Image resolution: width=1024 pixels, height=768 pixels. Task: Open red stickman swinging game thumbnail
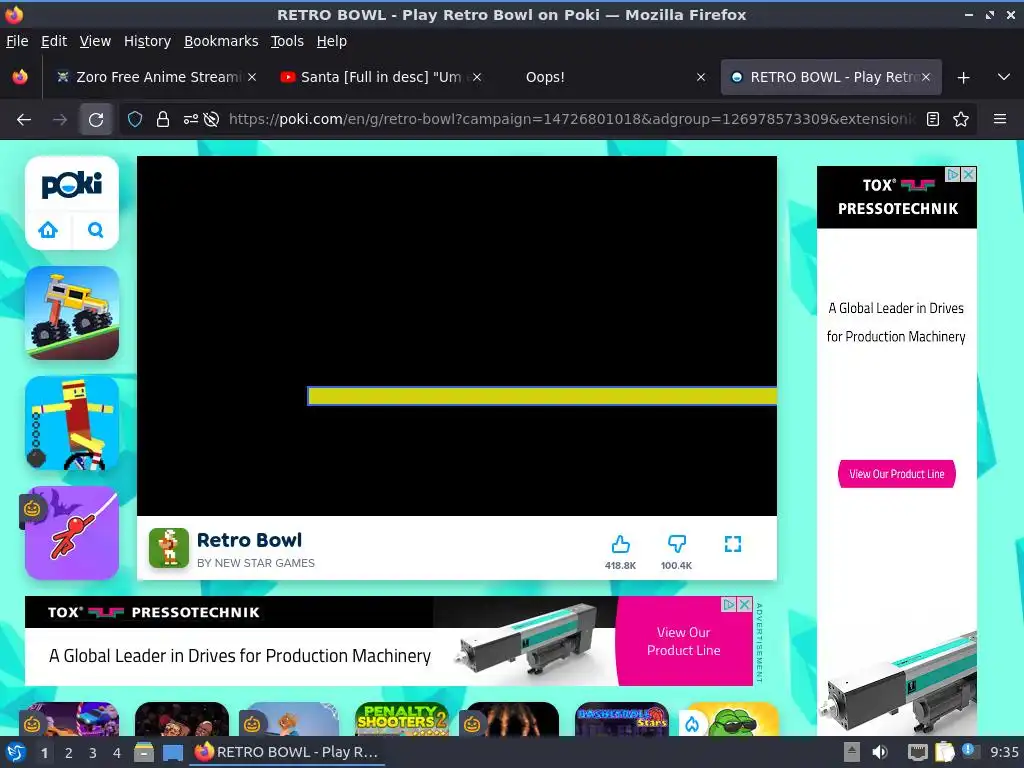pos(72,532)
